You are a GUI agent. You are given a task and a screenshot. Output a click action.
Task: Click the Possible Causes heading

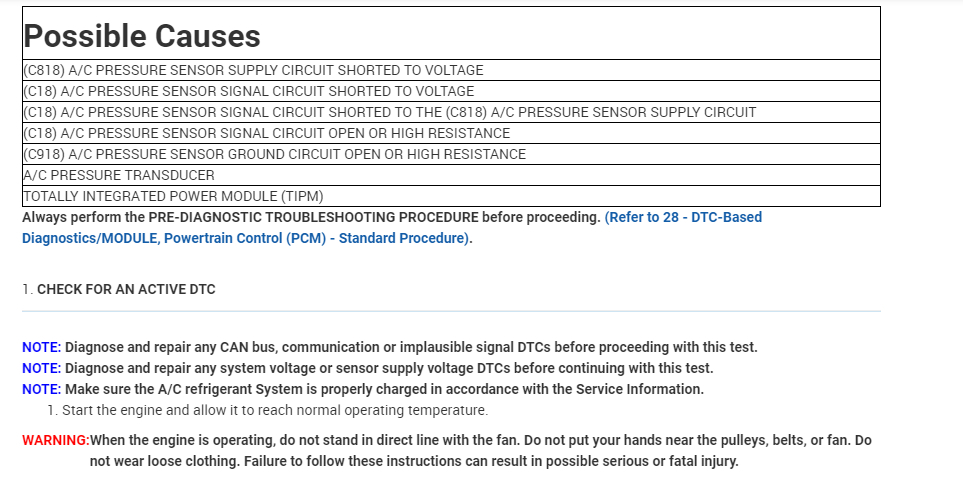click(x=142, y=37)
